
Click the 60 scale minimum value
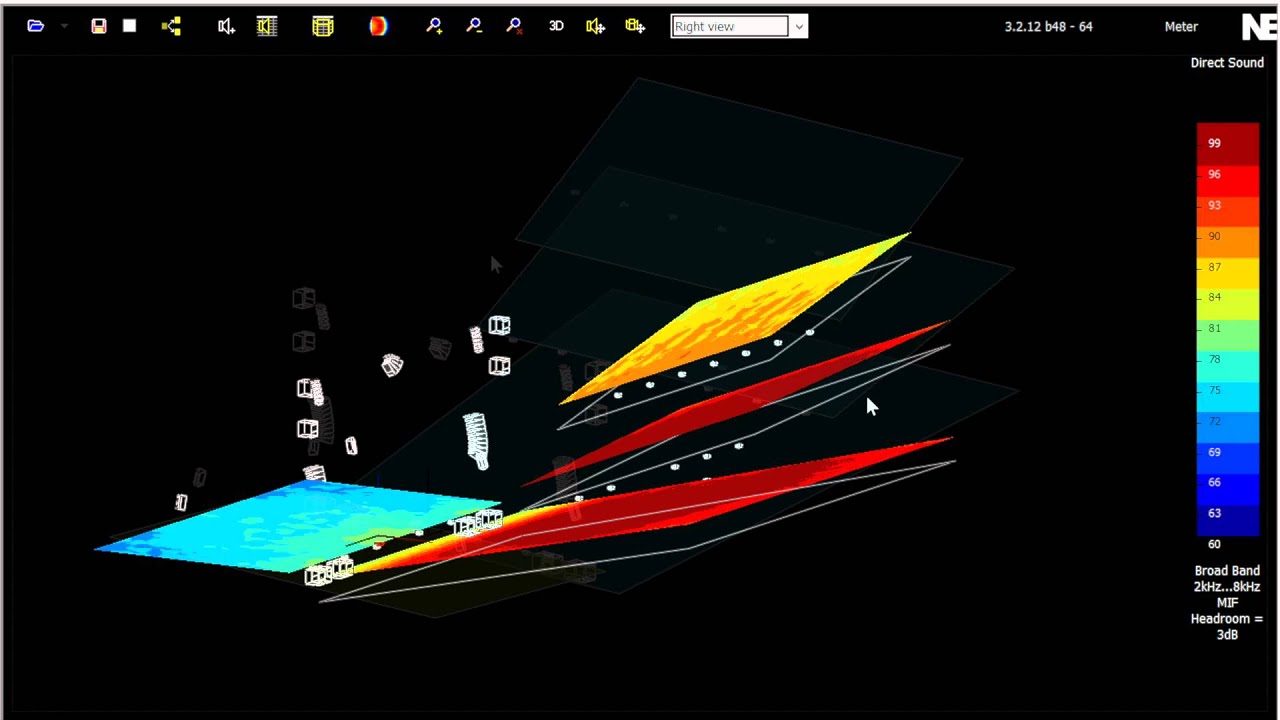pos(1214,544)
